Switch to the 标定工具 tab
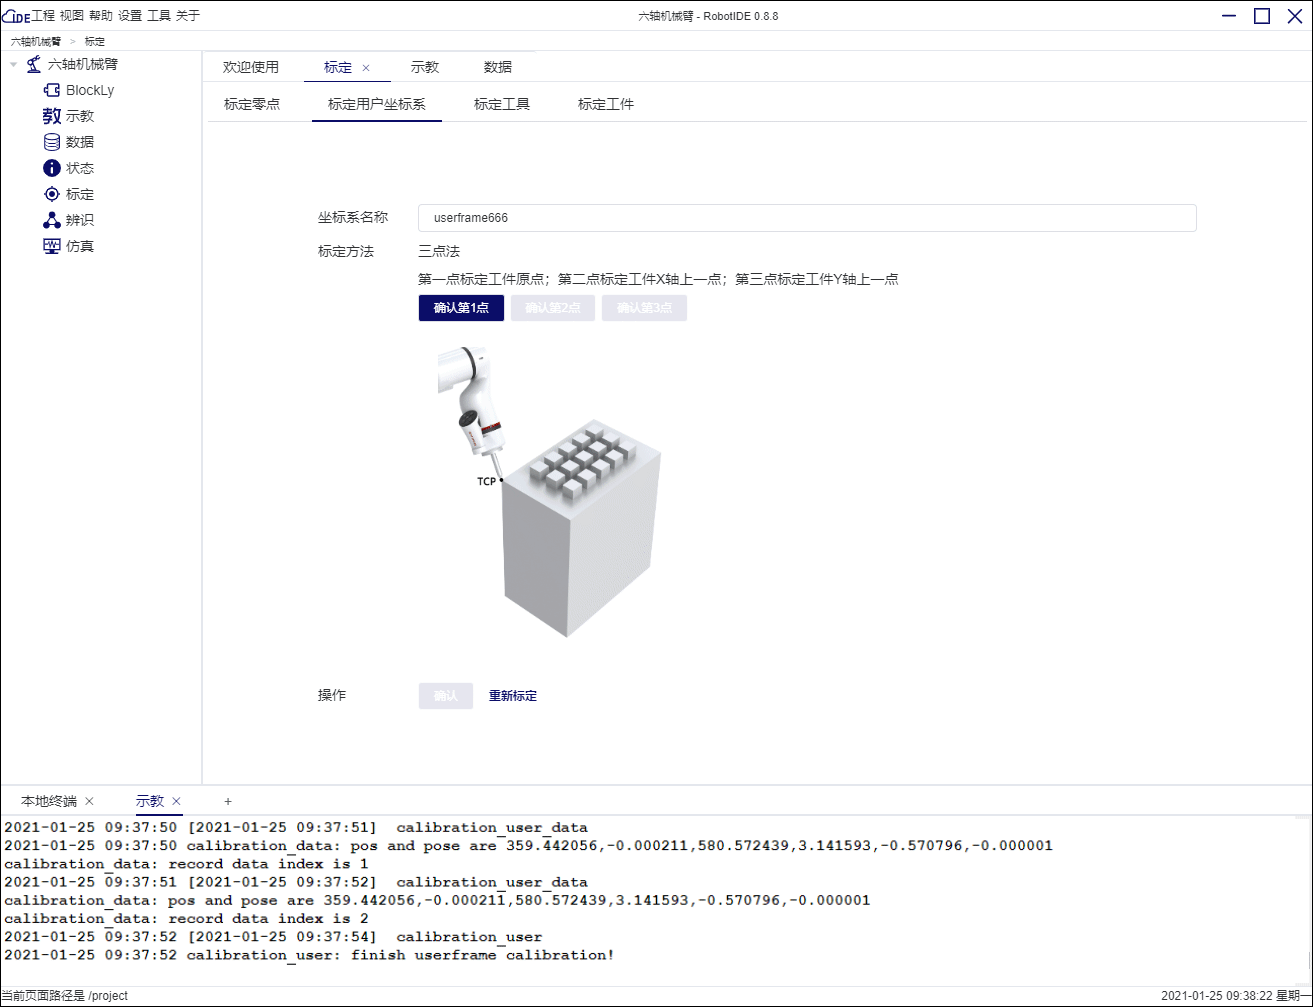This screenshot has width=1313, height=1007. 503,103
